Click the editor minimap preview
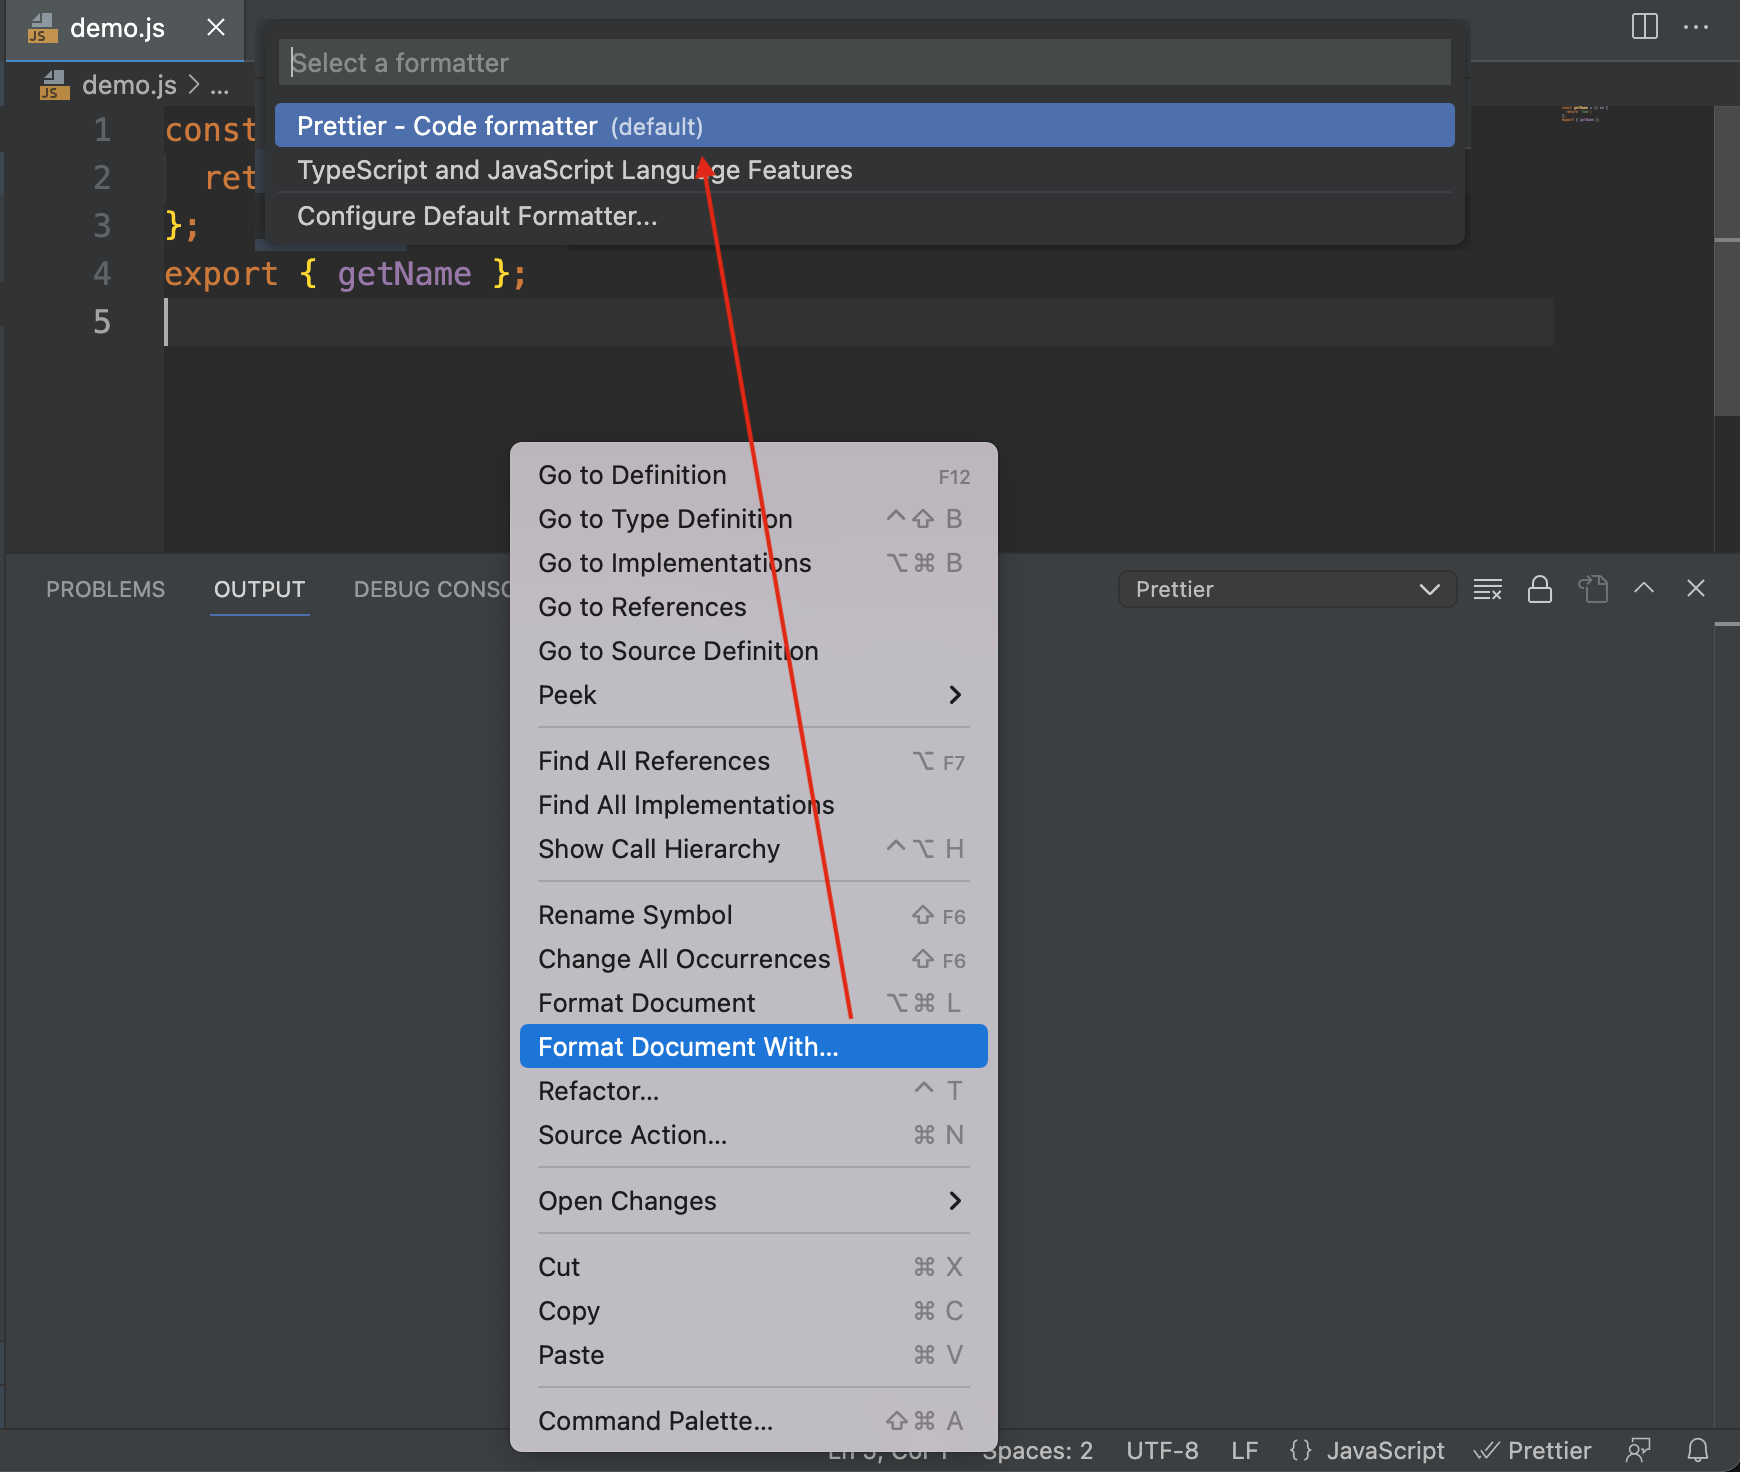 coord(1585,114)
